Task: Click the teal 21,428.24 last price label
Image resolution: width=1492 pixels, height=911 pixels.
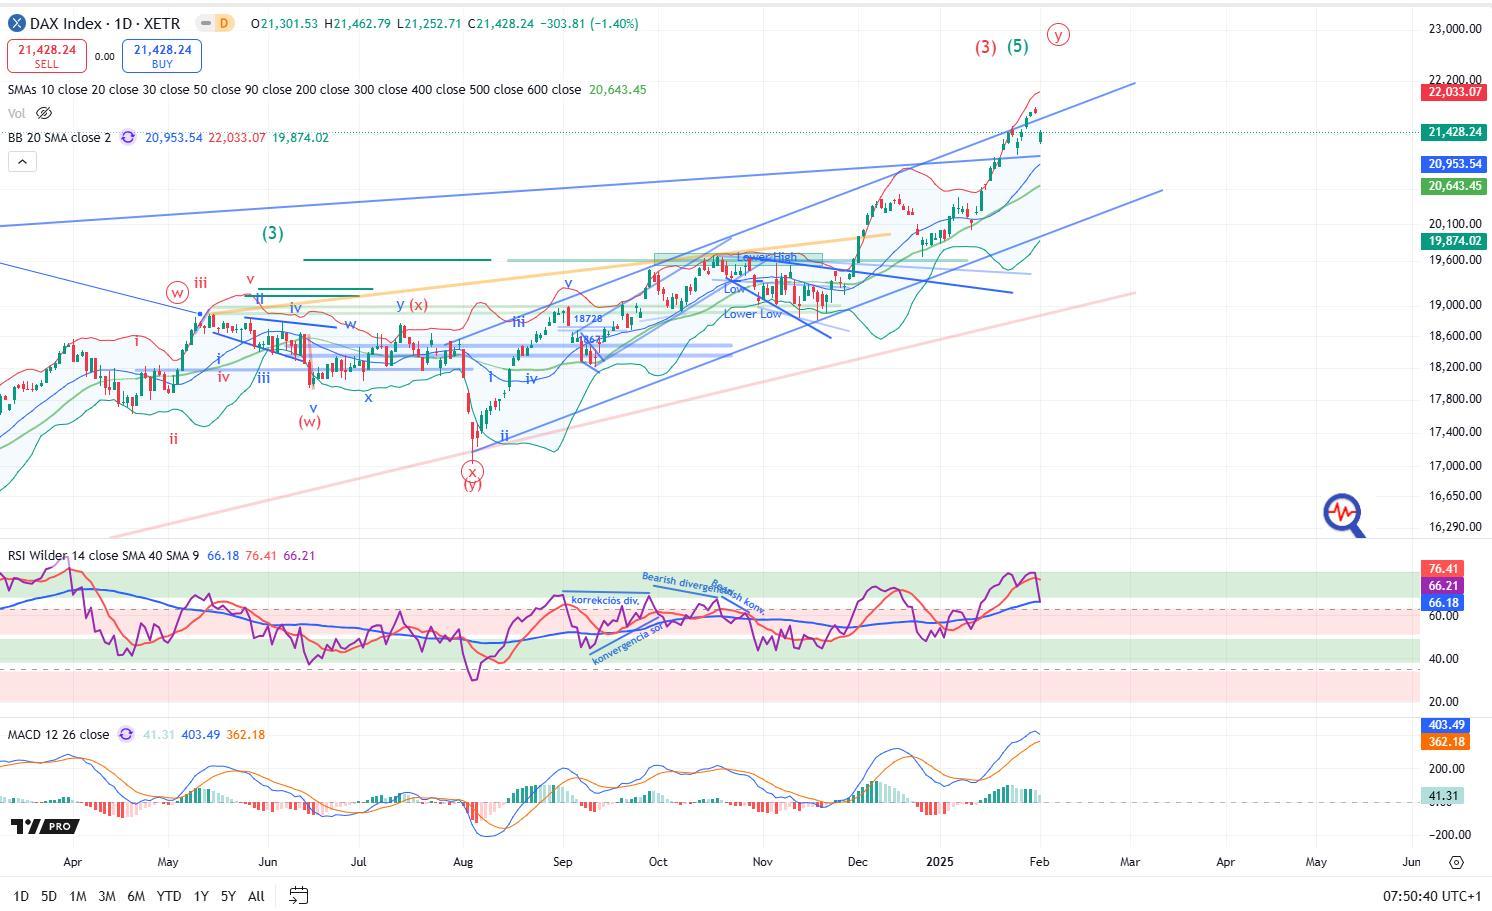Action: (x=1455, y=132)
